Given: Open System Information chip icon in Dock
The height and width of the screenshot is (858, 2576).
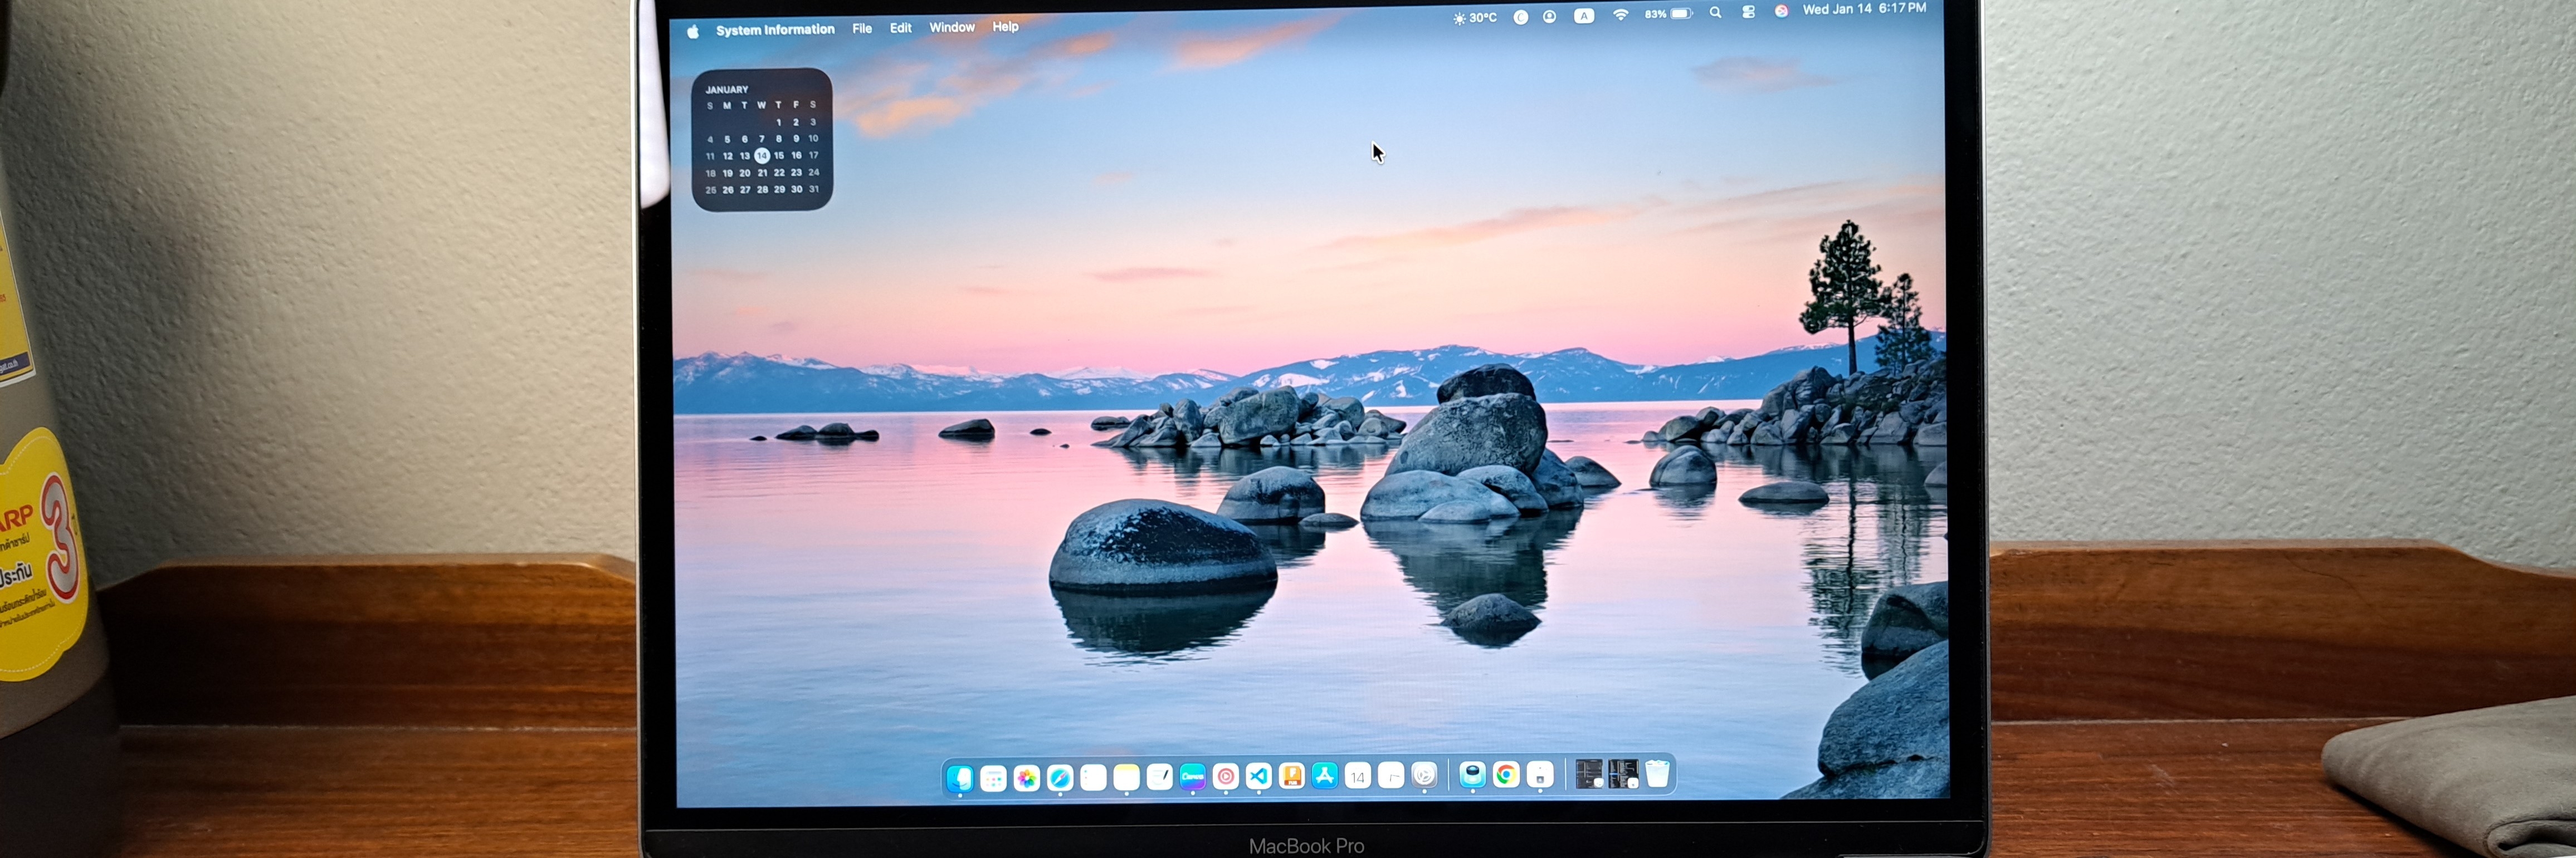Looking at the screenshot, I should tap(1473, 776).
